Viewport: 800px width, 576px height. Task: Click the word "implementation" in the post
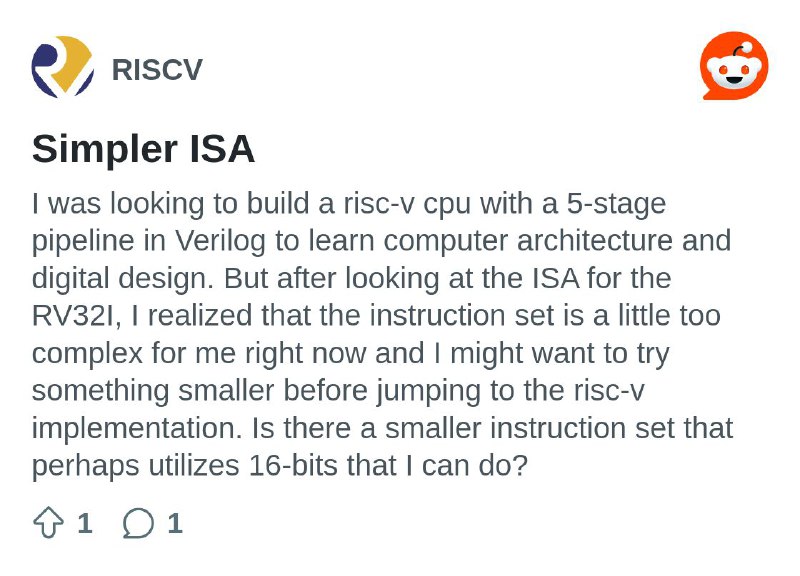point(137,429)
